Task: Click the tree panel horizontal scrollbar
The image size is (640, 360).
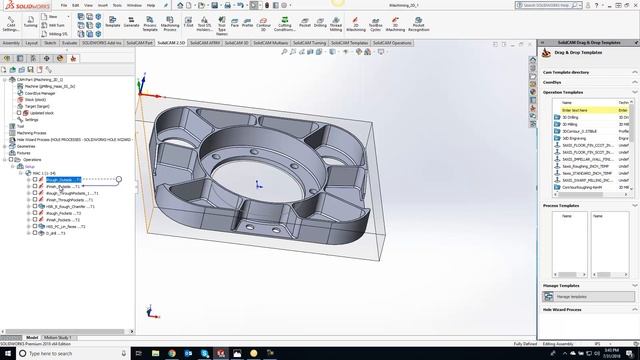Action: pyautogui.click(x=67, y=331)
